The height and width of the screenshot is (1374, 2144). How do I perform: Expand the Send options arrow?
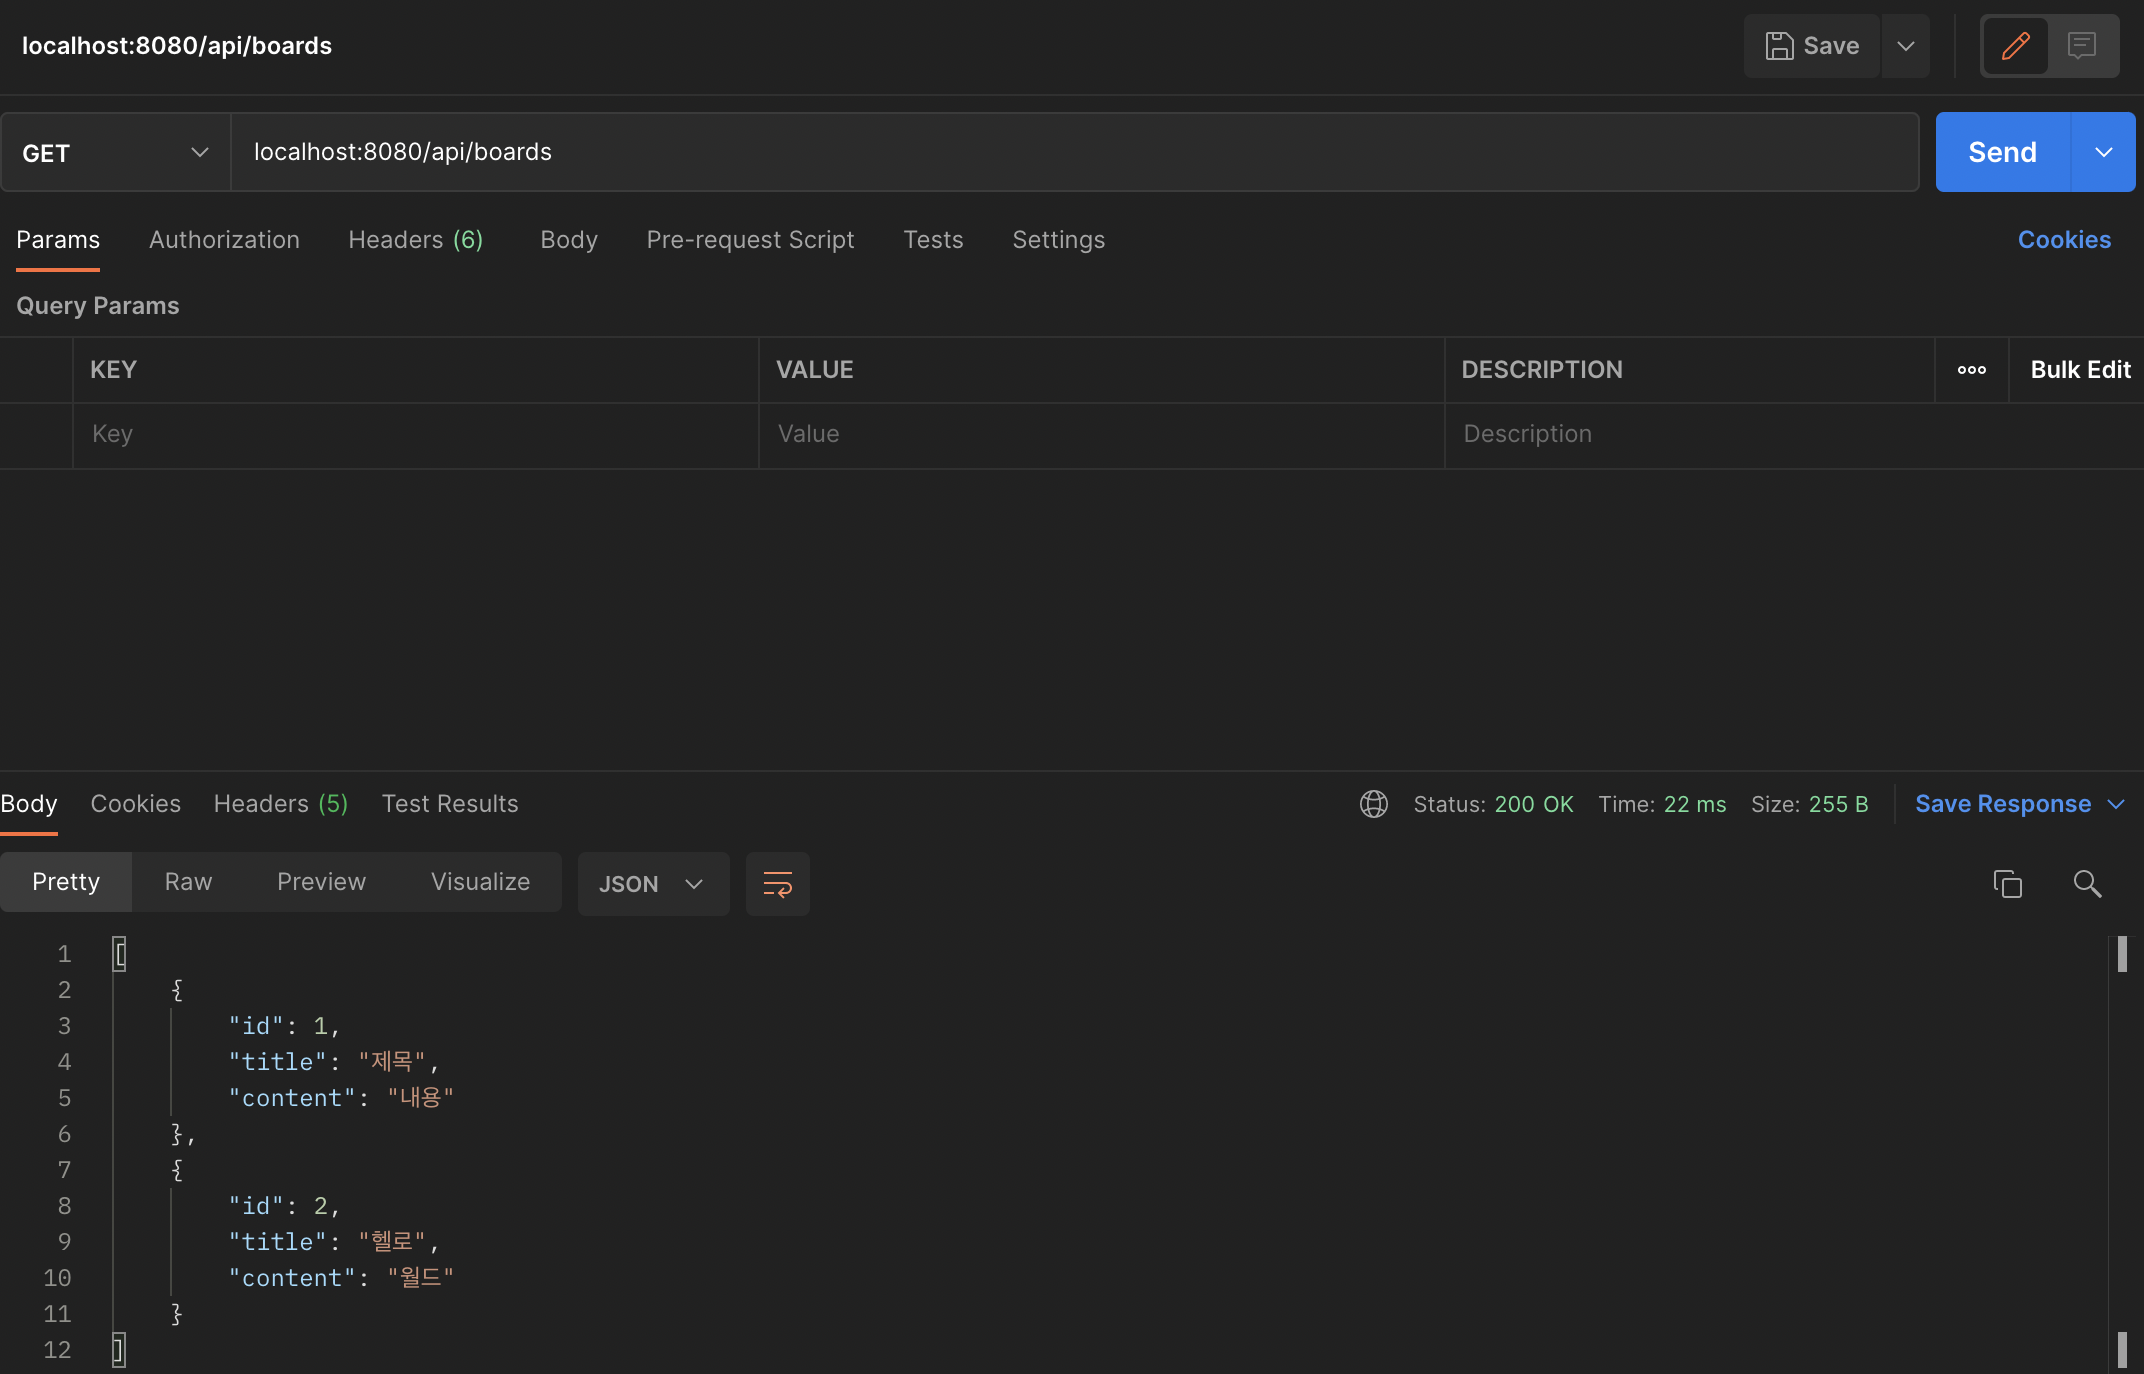pos(2103,152)
